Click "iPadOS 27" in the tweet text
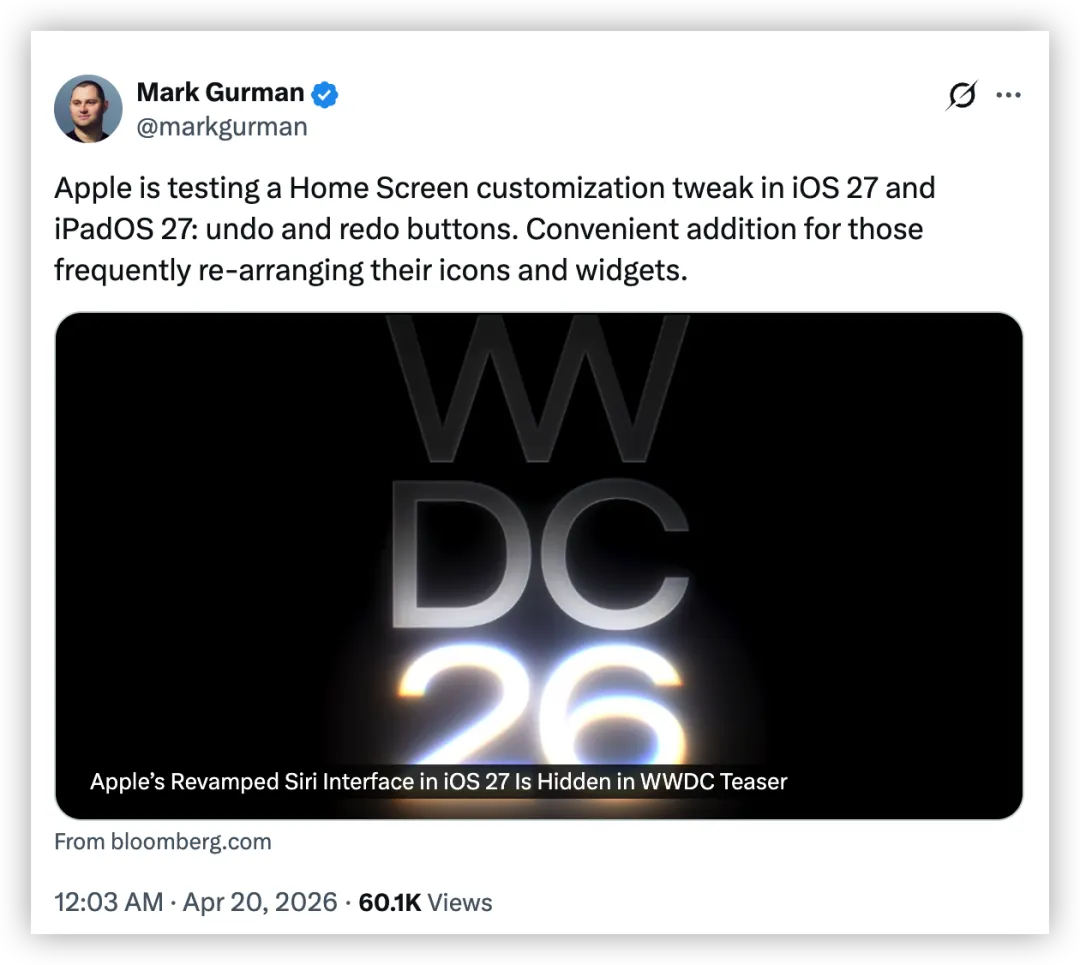 (x=118, y=229)
